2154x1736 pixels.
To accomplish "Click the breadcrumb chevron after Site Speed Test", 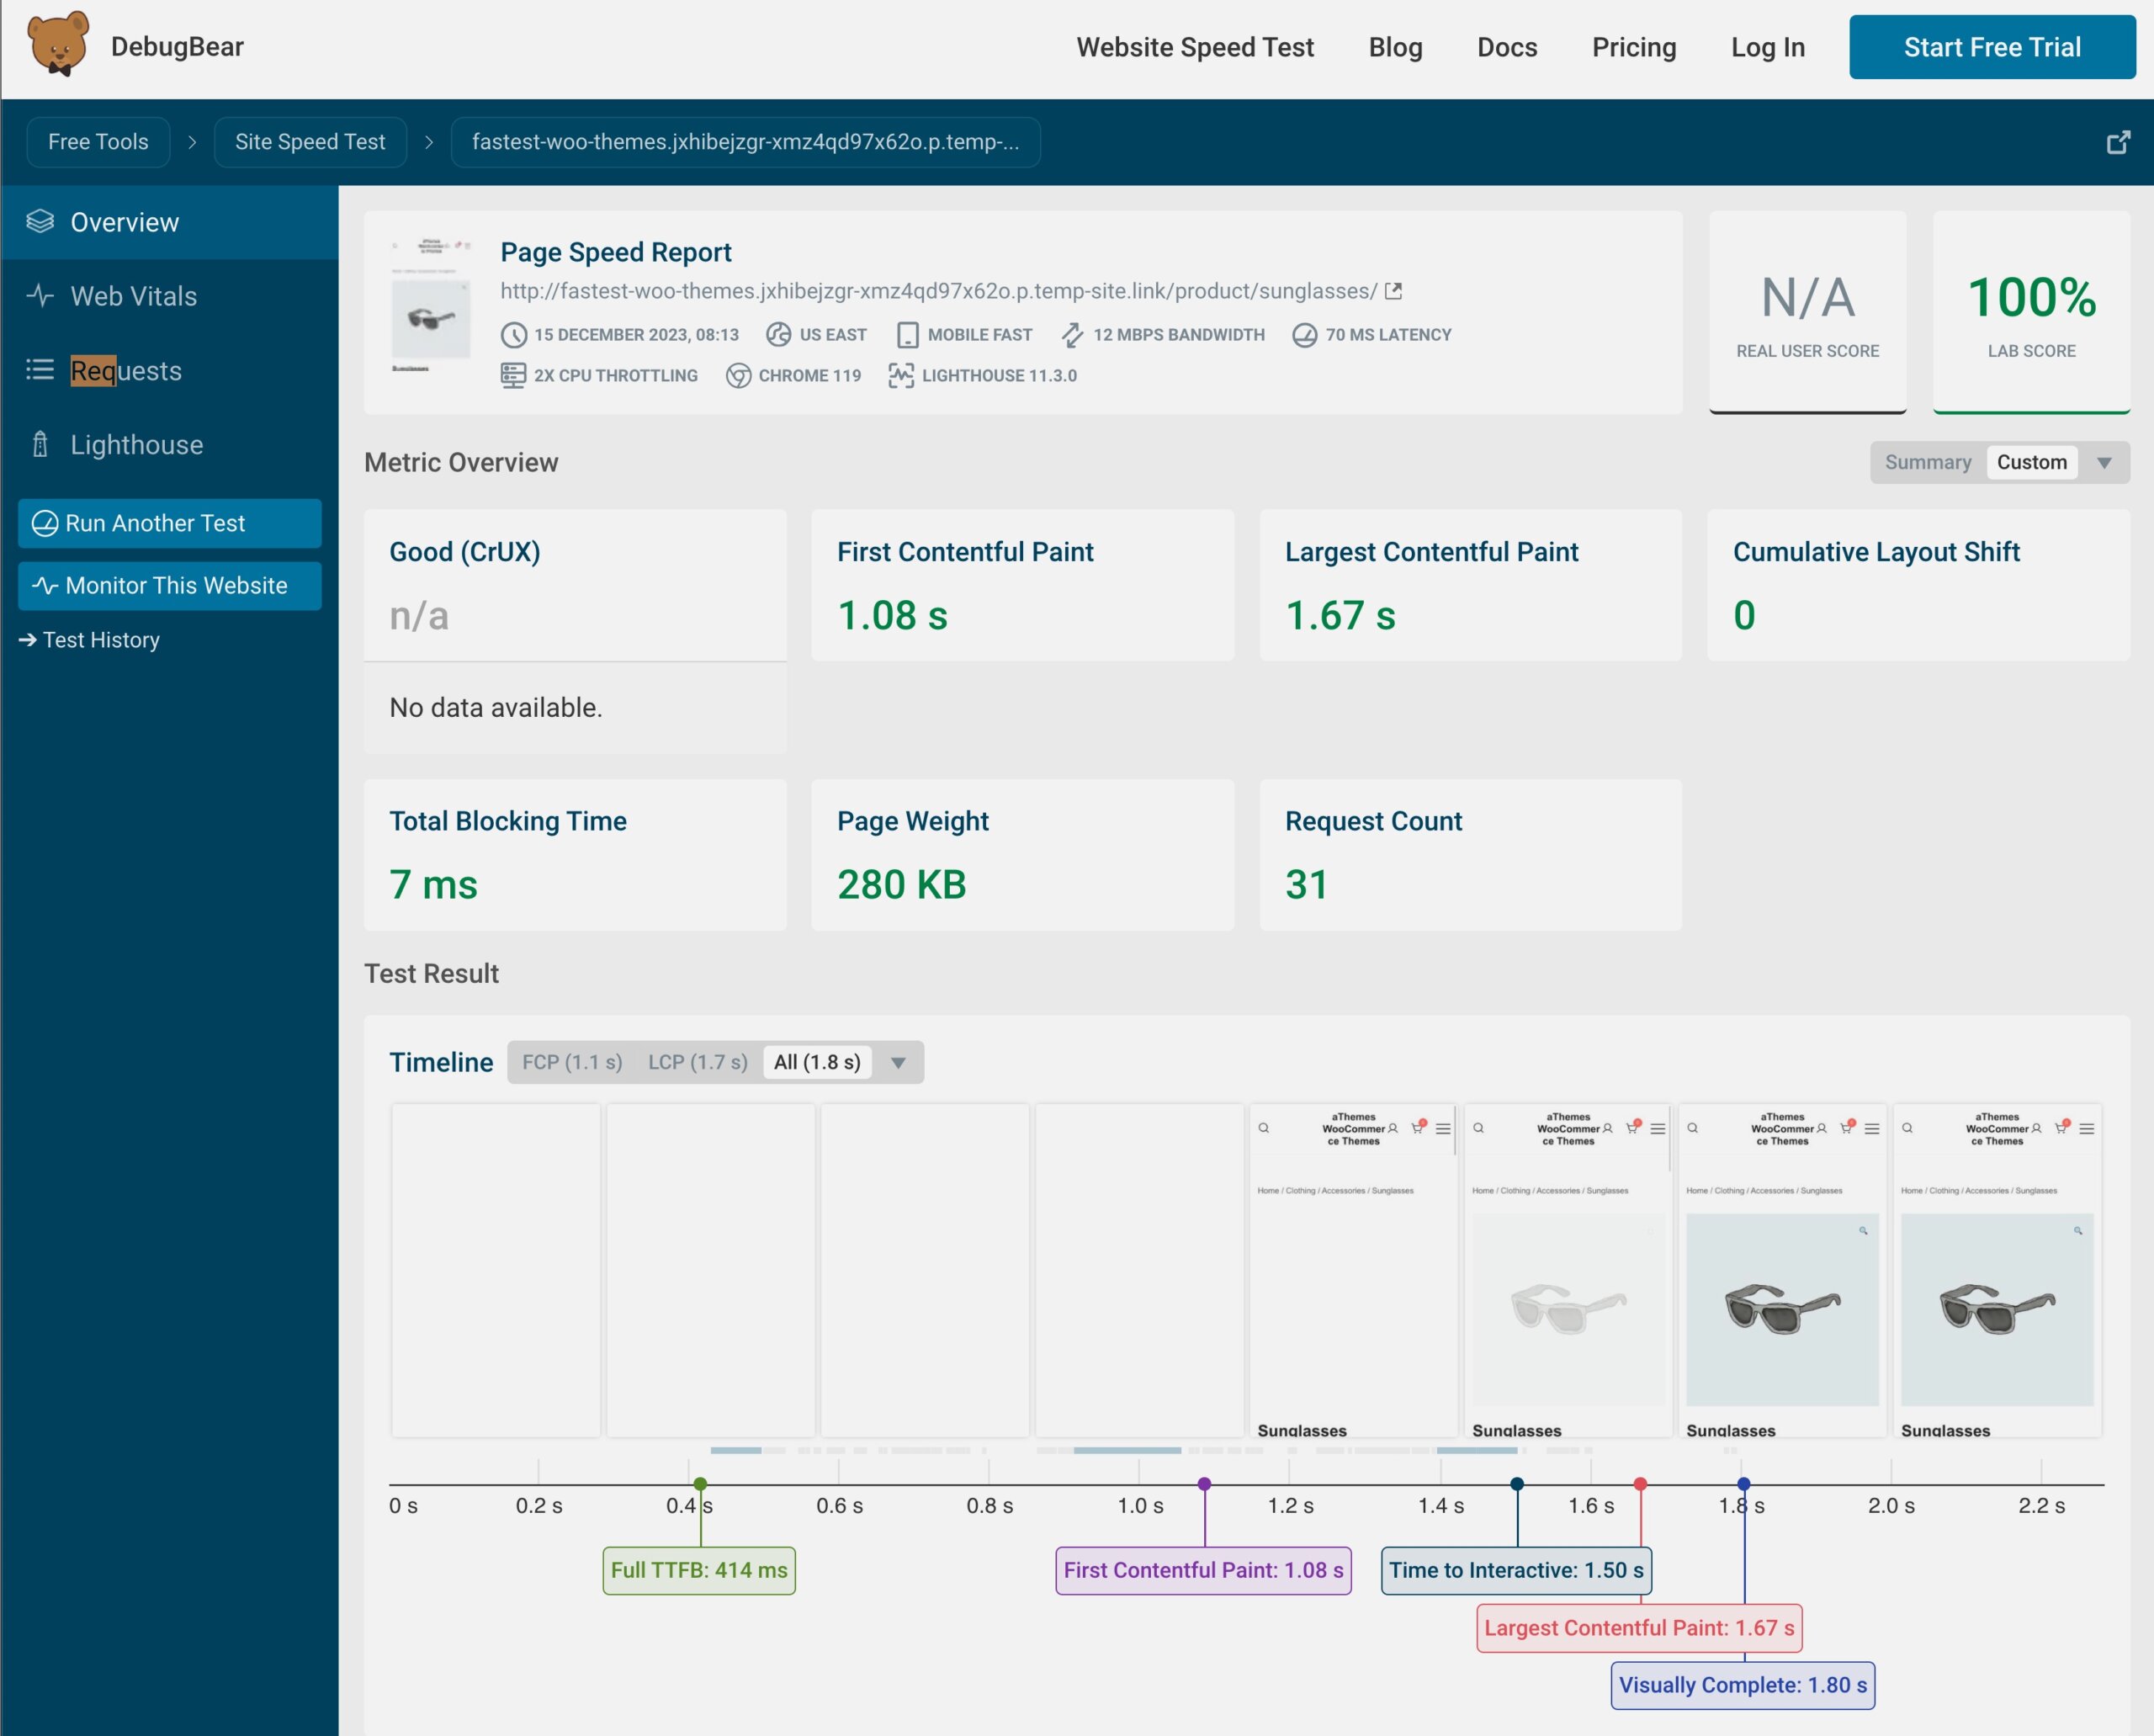I will click(429, 142).
